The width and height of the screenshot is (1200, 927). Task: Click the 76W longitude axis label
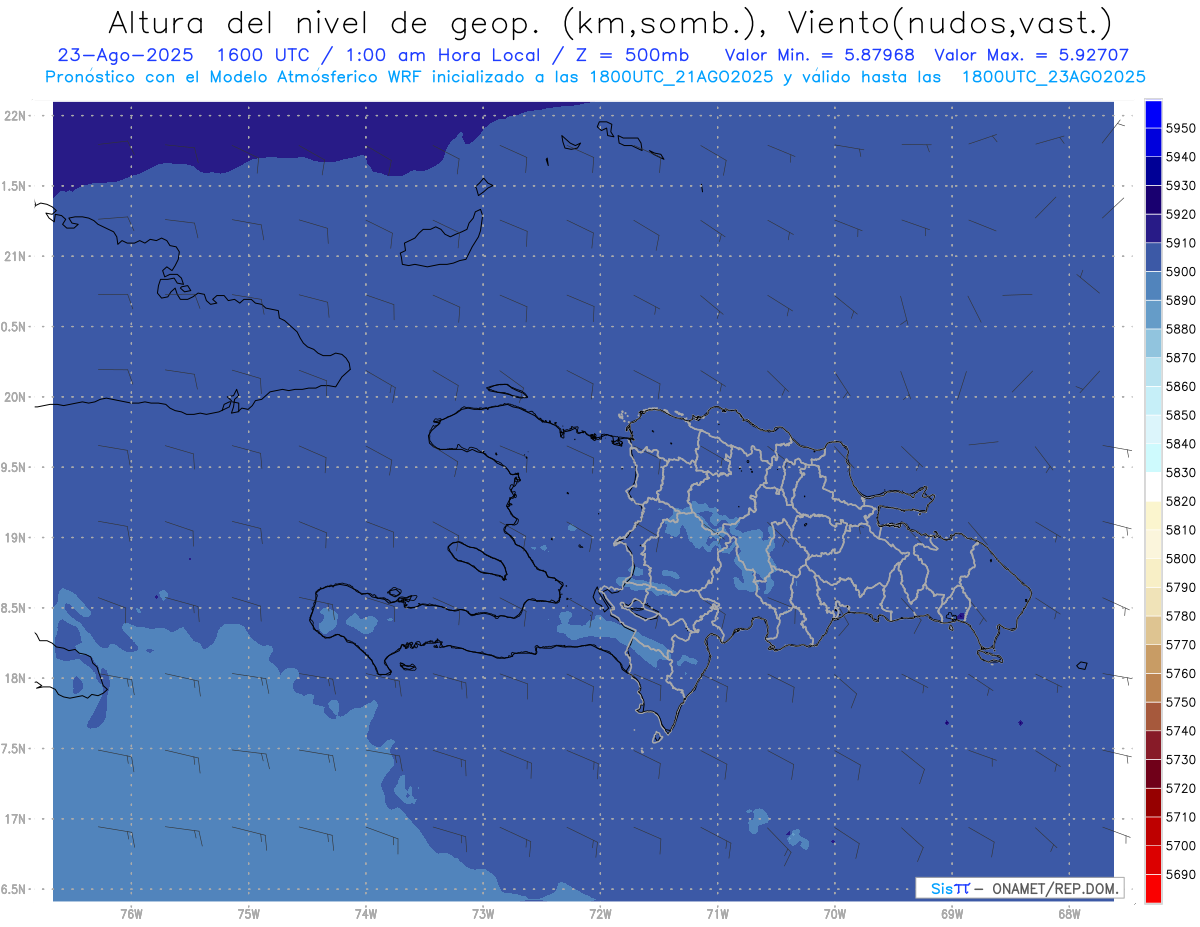tap(131, 914)
